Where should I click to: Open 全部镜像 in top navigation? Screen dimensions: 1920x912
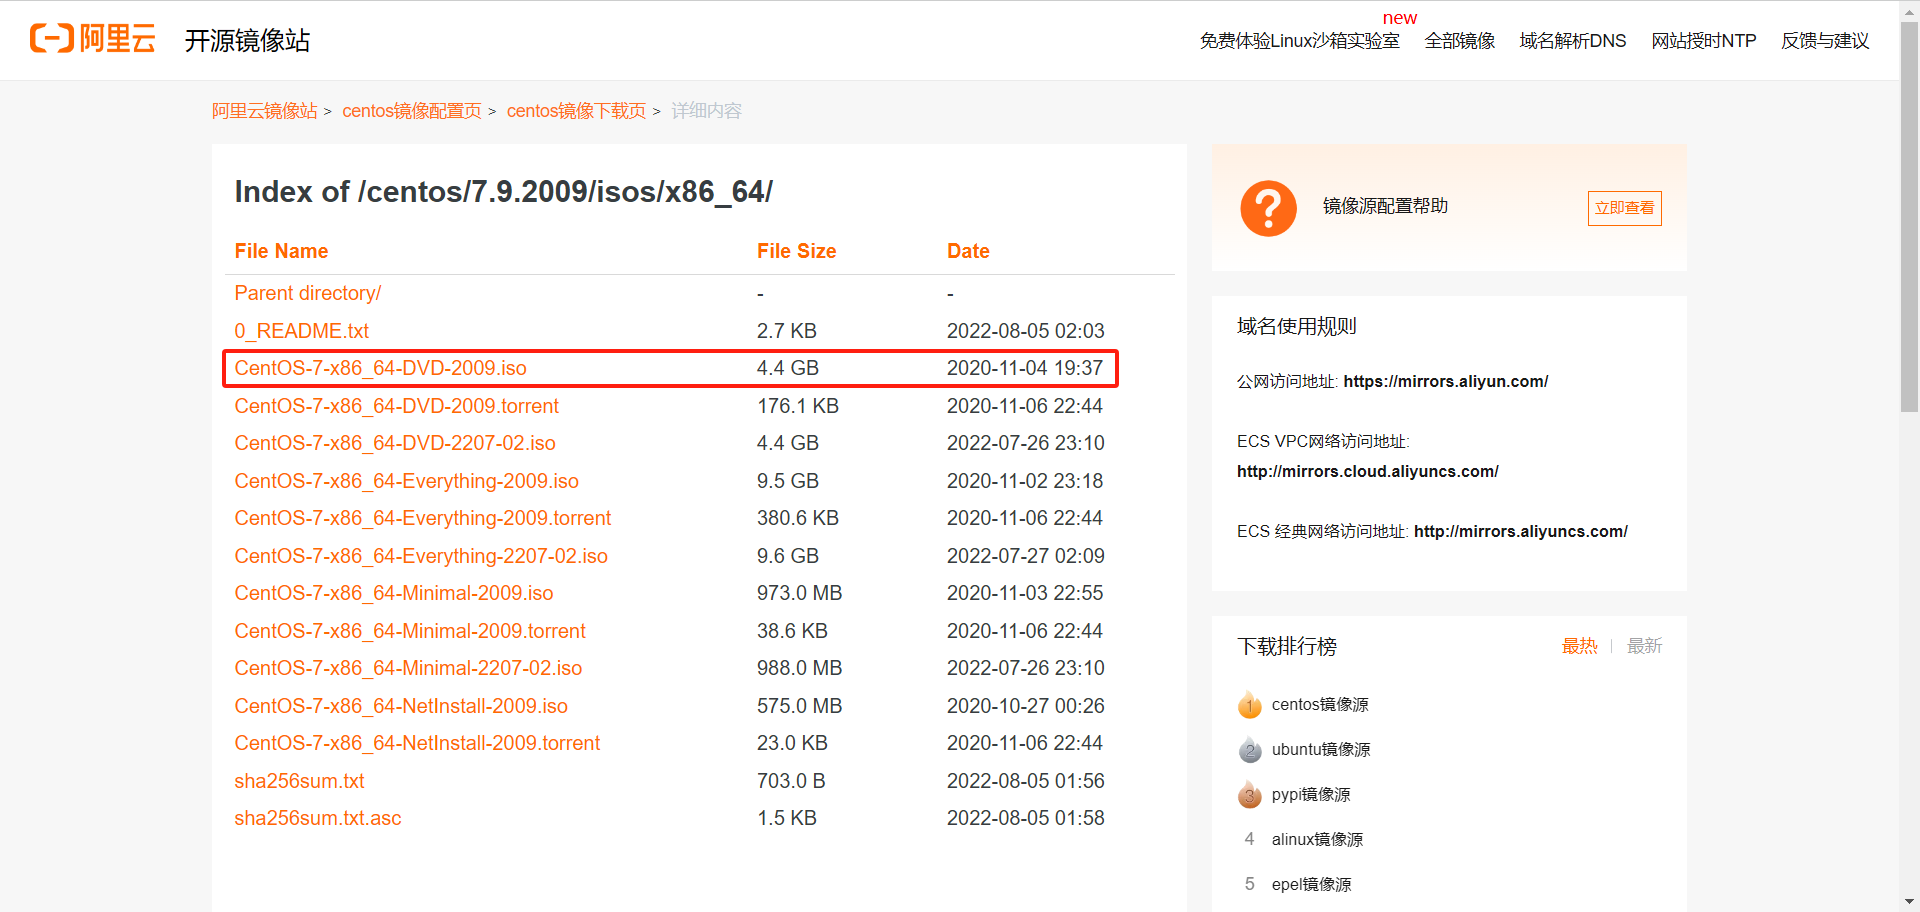click(1459, 41)
